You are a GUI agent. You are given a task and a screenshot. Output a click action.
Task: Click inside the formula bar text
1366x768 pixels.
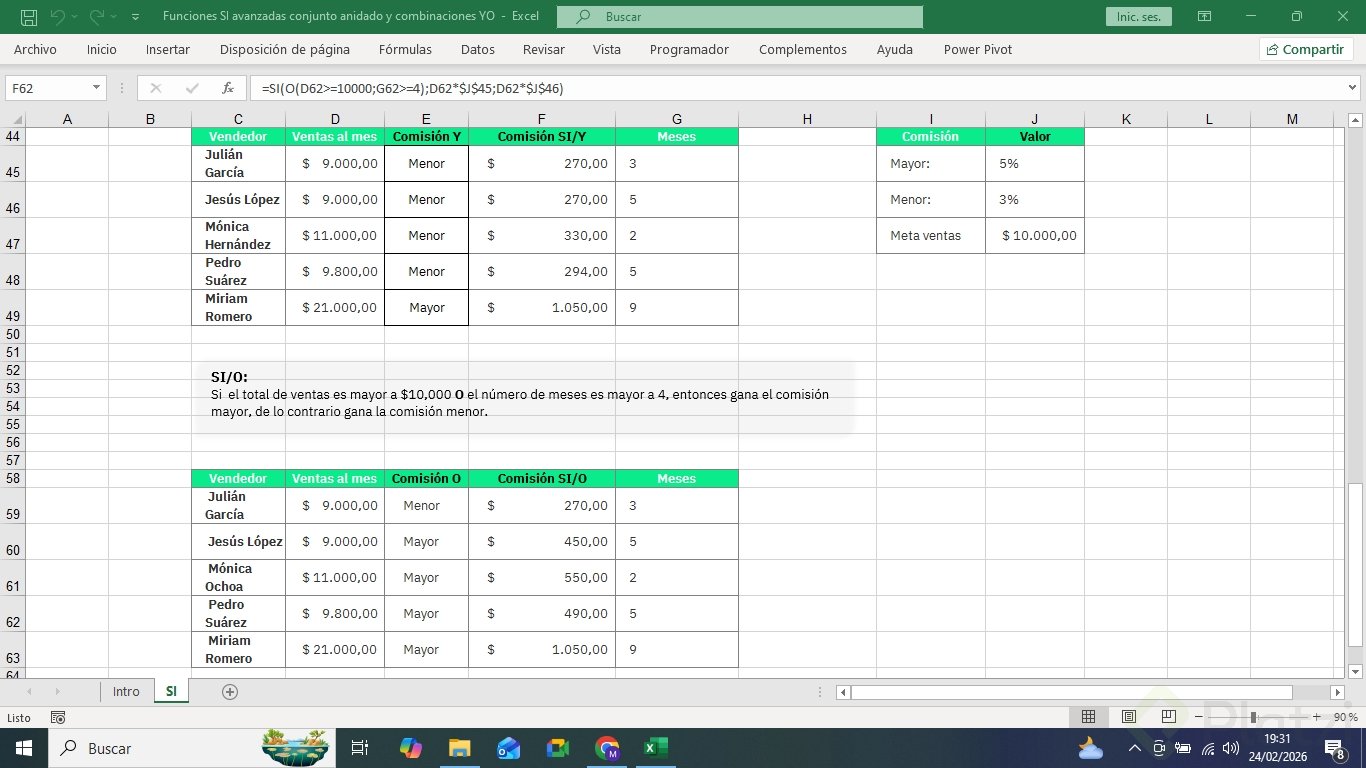797,88
